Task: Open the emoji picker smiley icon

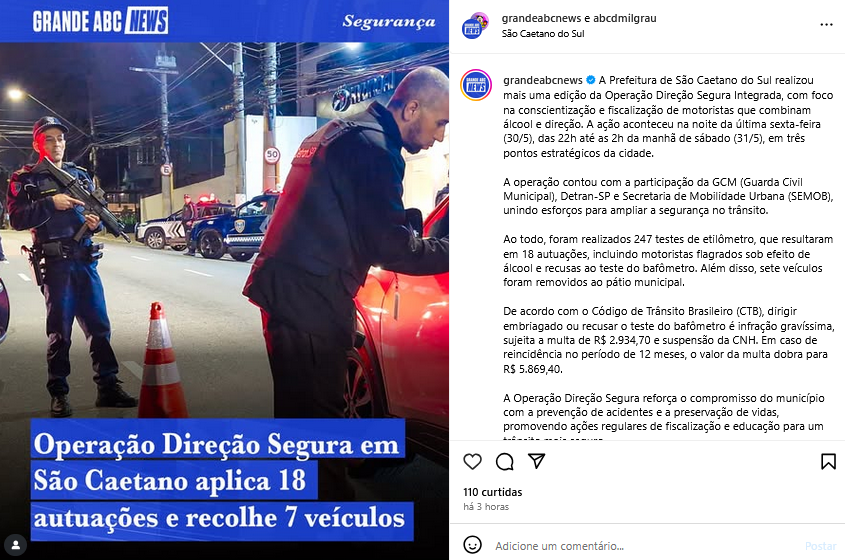Action: [473, 545]
